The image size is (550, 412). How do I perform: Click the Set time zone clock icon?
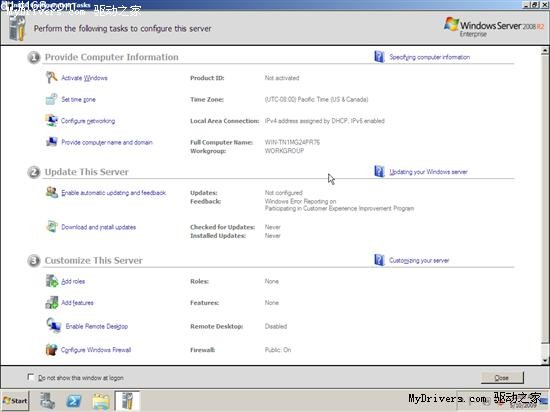tap(52, 99)
